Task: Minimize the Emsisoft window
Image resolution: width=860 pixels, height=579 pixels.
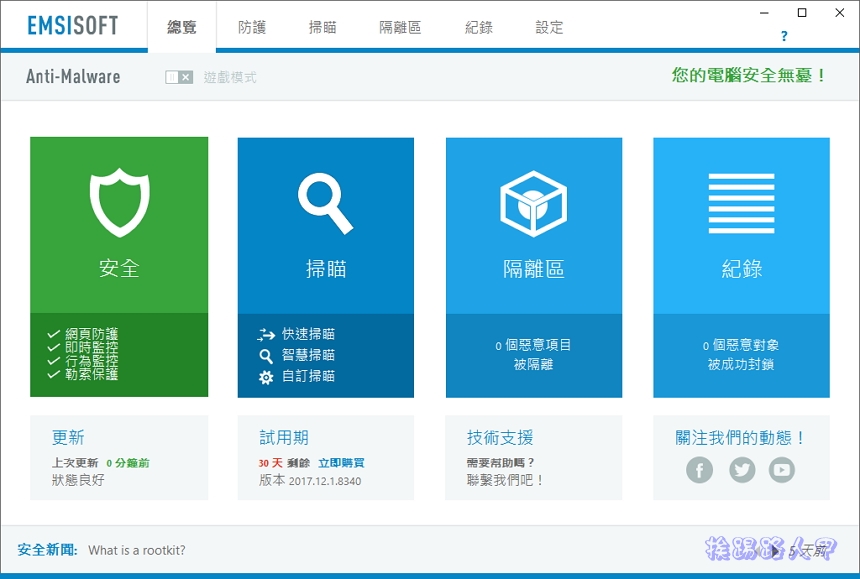Action: tap(764, 13)
